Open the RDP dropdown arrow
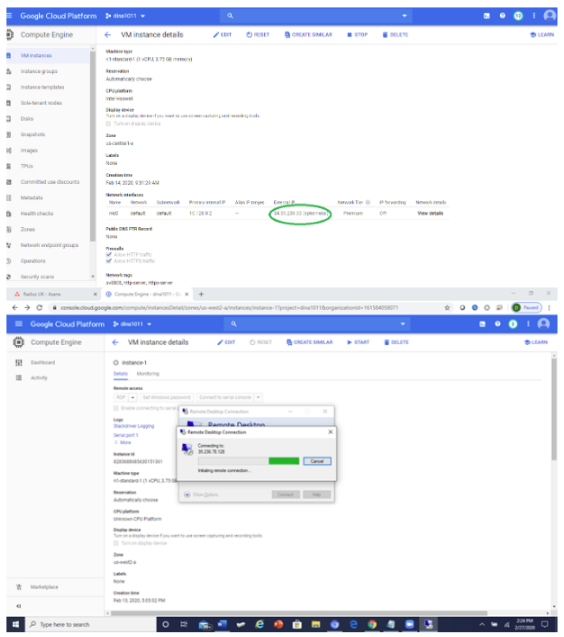Image resolution: width=564 pixels, height=637 pixels. point(133,397)
